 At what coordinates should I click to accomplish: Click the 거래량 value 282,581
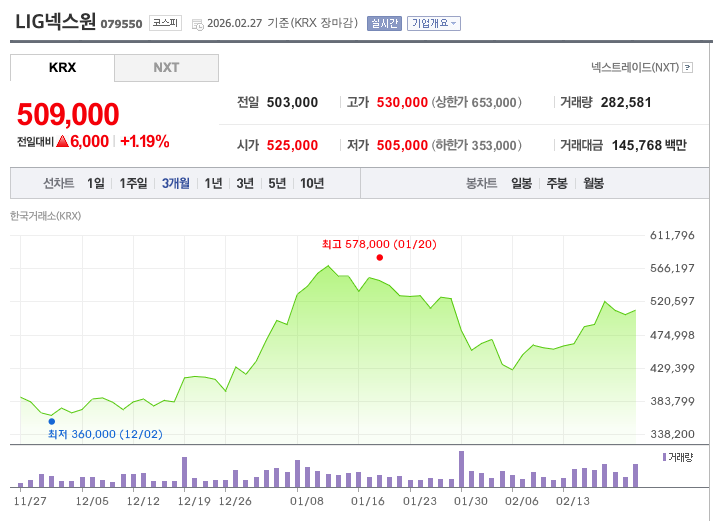626,102
